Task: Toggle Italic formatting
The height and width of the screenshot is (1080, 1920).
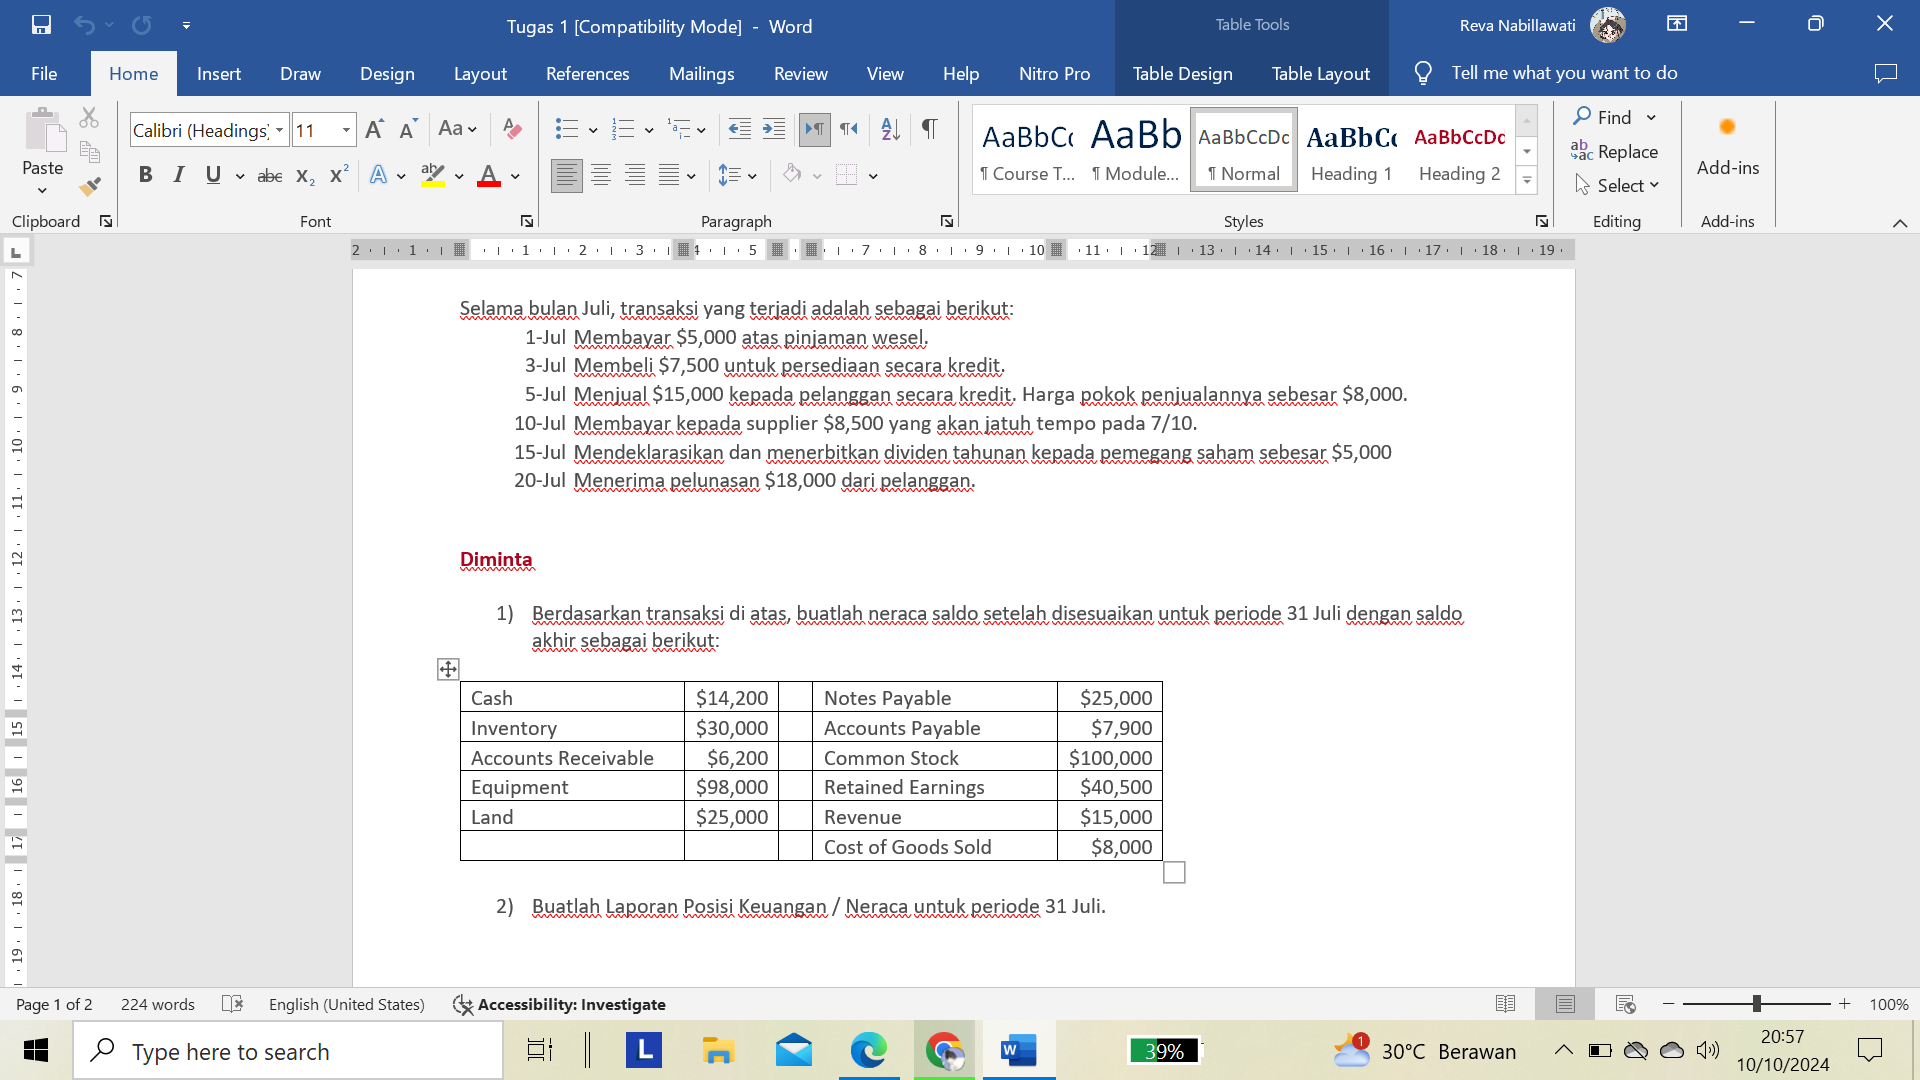Action: (x=179, y=176)
